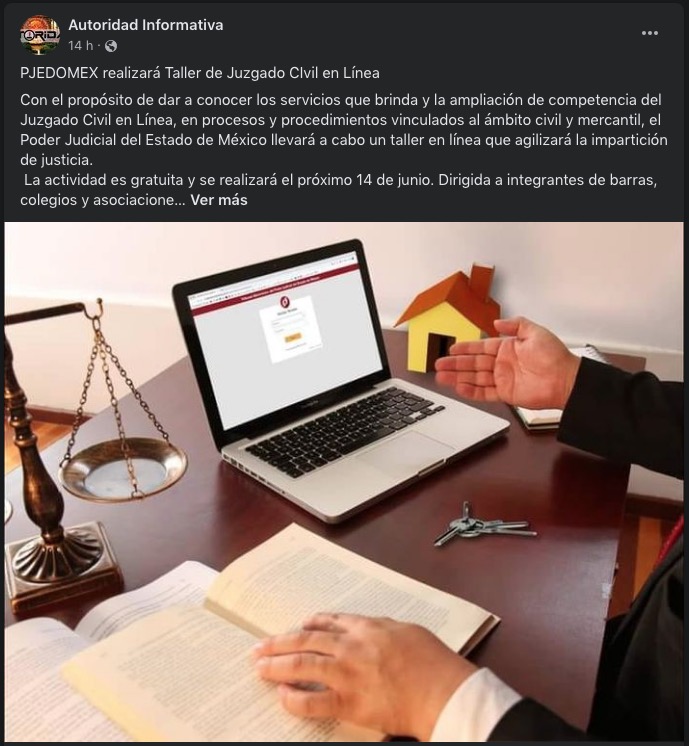
Task: Visit the Autoridad Informativa page name
Action: pos(146,25)
